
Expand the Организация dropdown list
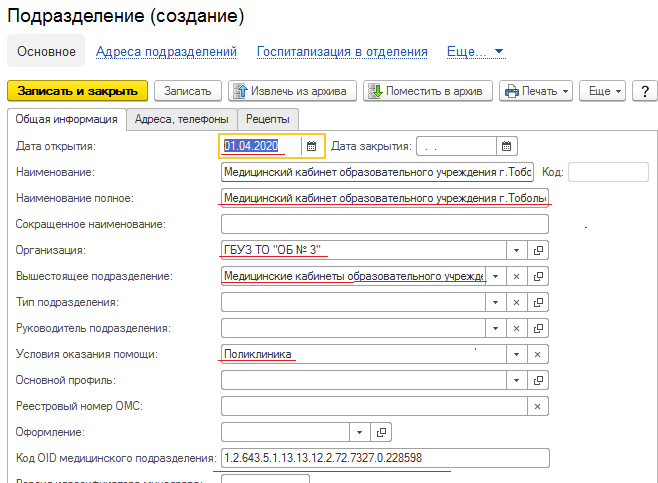(517, 250)
